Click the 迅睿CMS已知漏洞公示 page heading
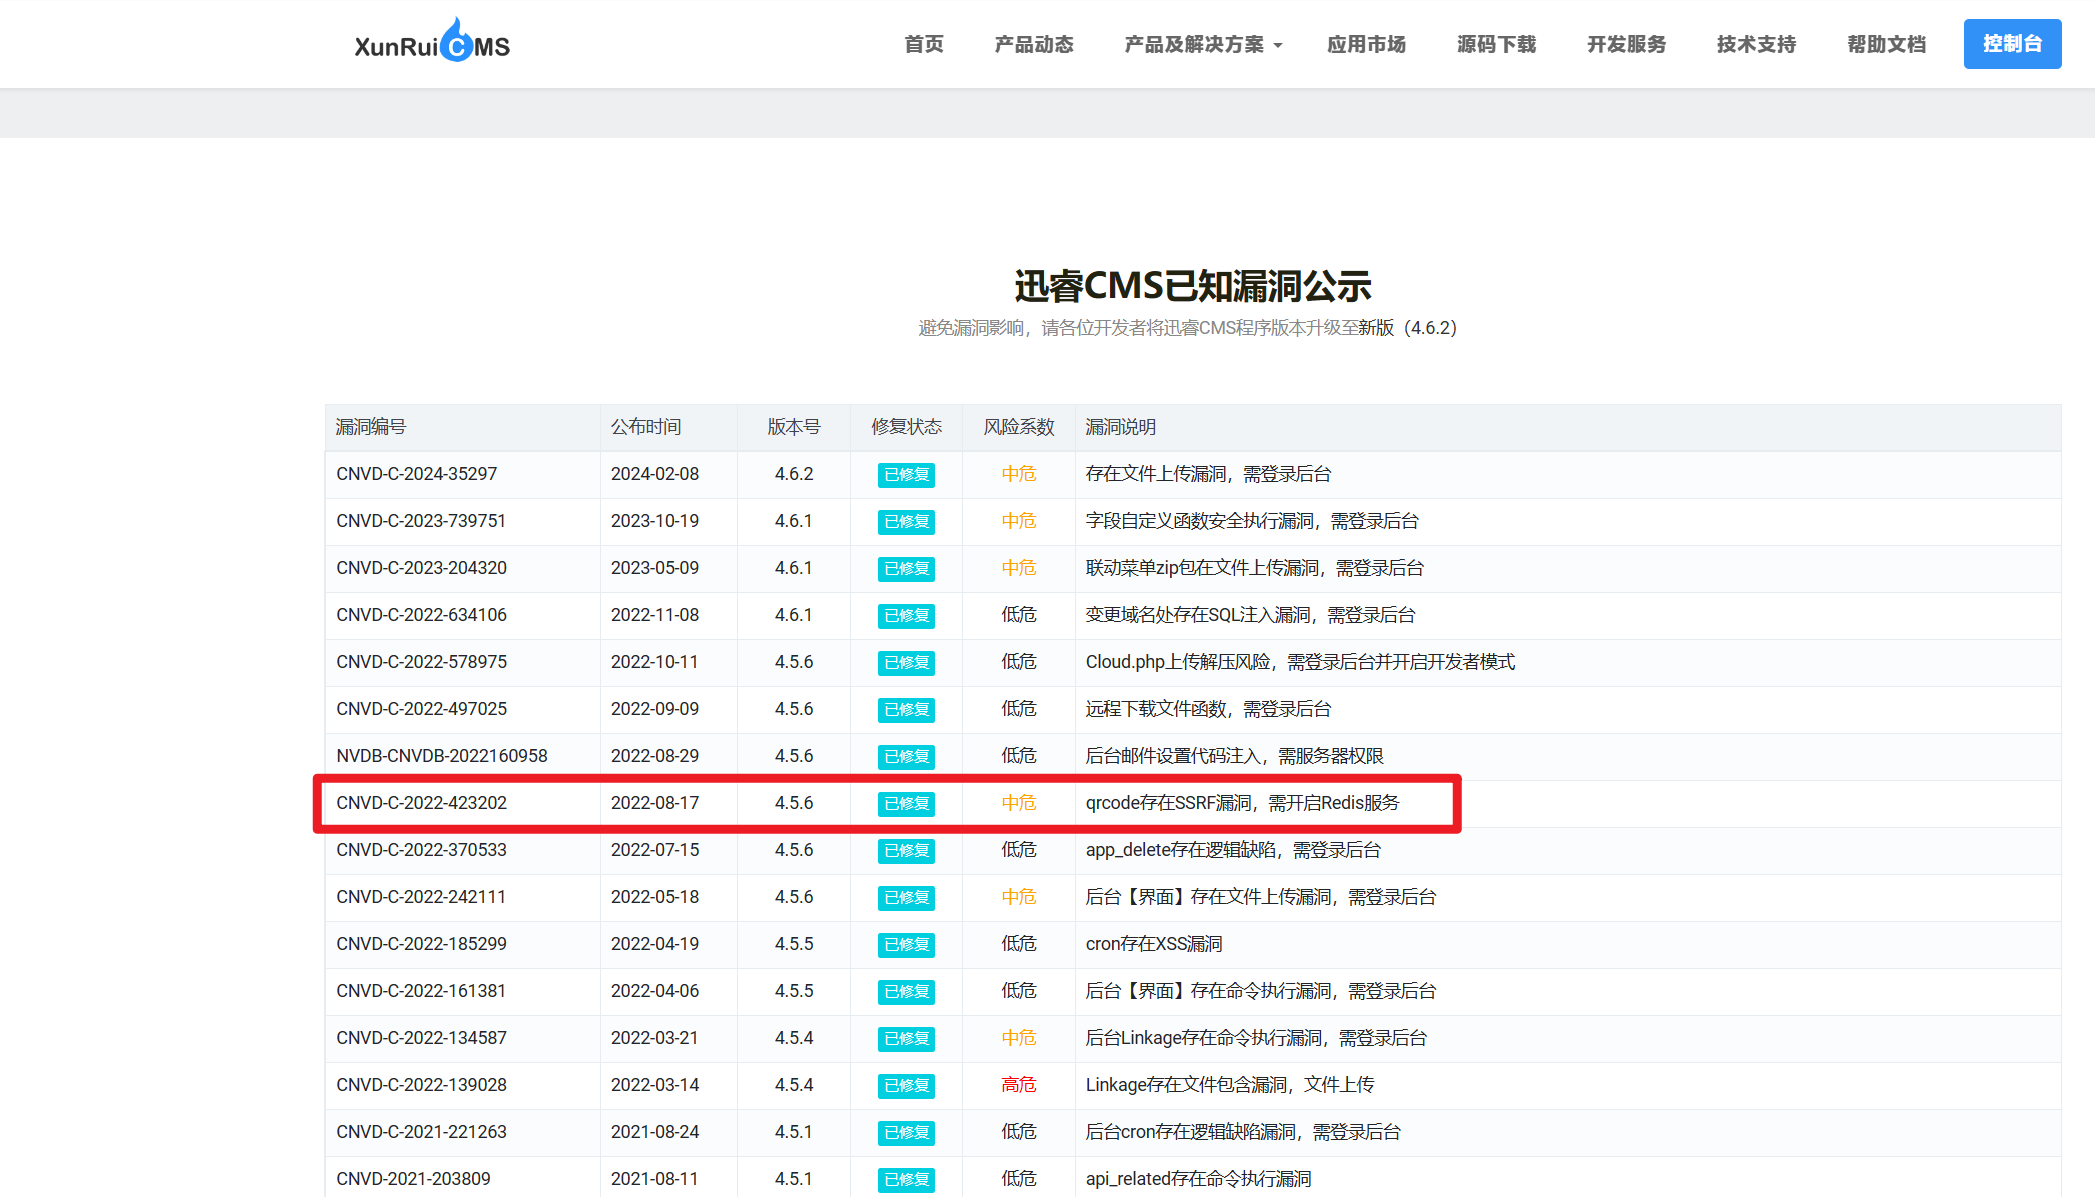Image resolution: width=2095 pixels, height=1197 pixels. coord(1193,286)
